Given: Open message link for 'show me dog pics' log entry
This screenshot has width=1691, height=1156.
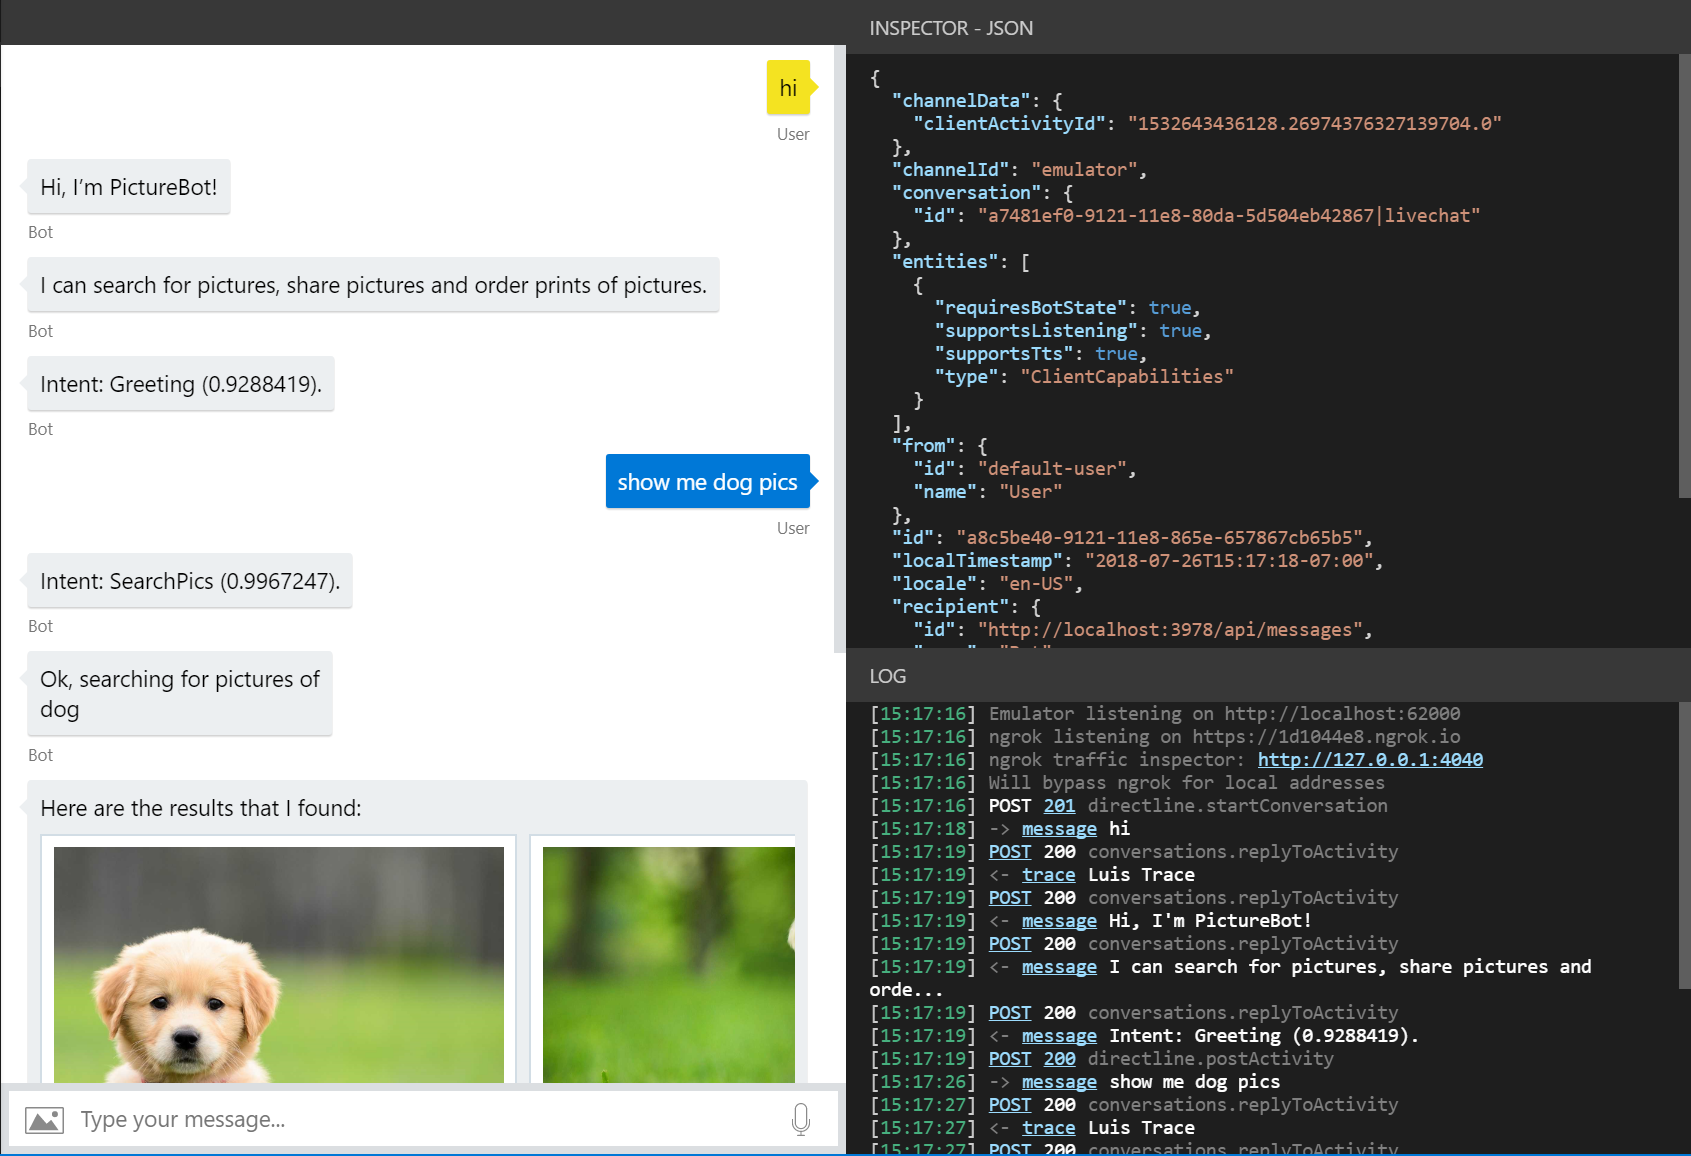Looking at the screenshot, I should 1059,1082.
